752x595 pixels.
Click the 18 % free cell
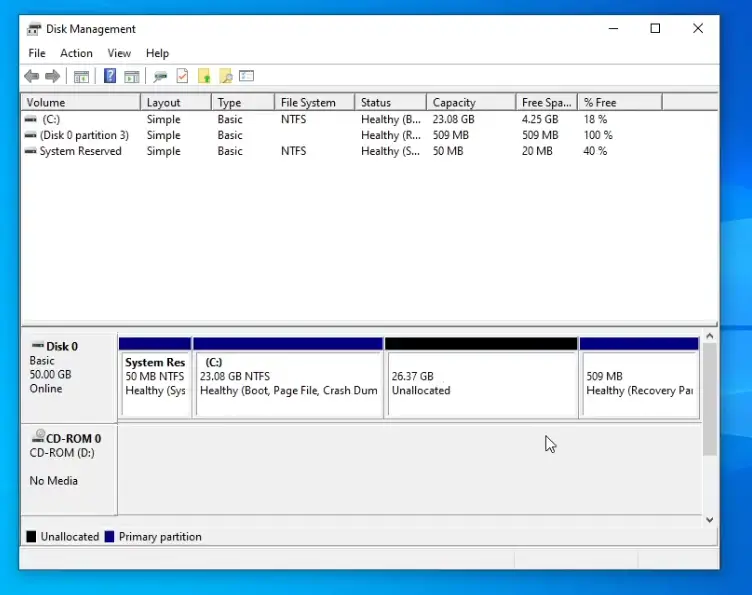pyautogui.click(x=595, y=119)
